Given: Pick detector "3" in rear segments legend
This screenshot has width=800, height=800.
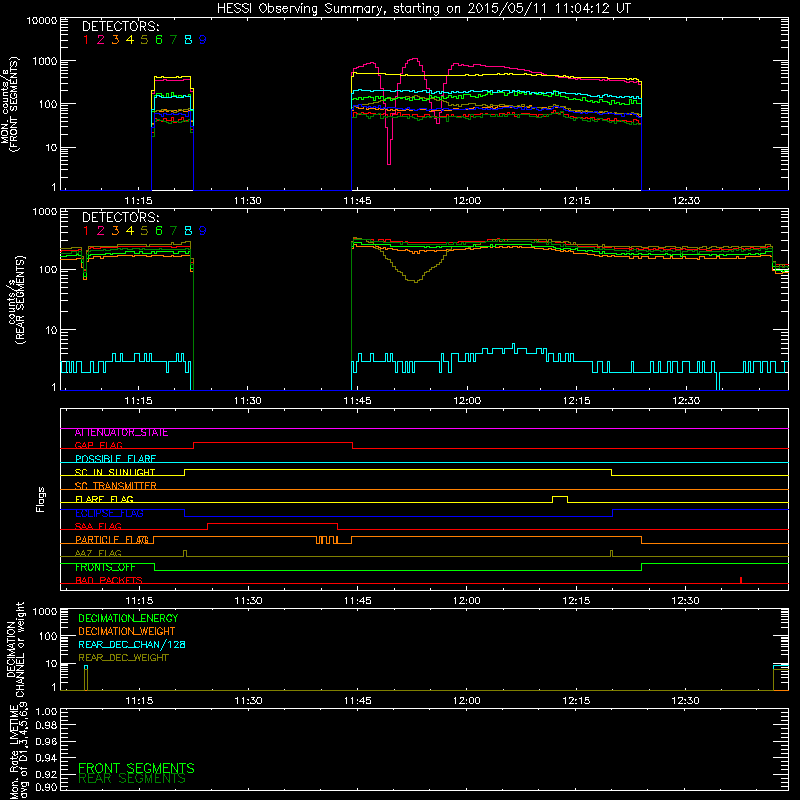Looking at the screenshot, I should coord(115,231).
